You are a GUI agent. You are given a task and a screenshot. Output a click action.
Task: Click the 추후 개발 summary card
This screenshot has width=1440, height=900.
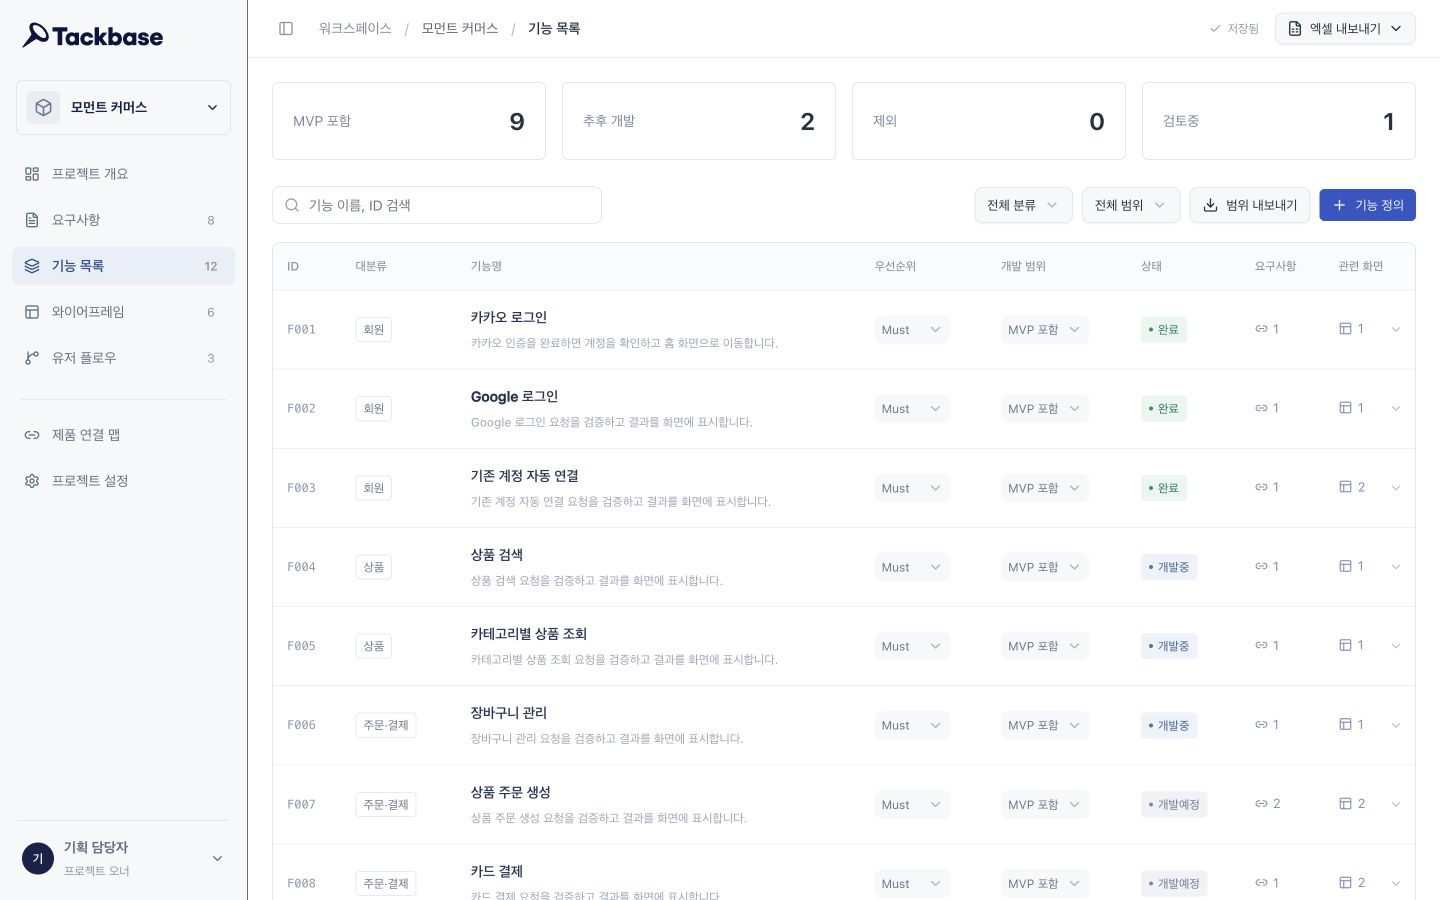(x=699, y=121)
